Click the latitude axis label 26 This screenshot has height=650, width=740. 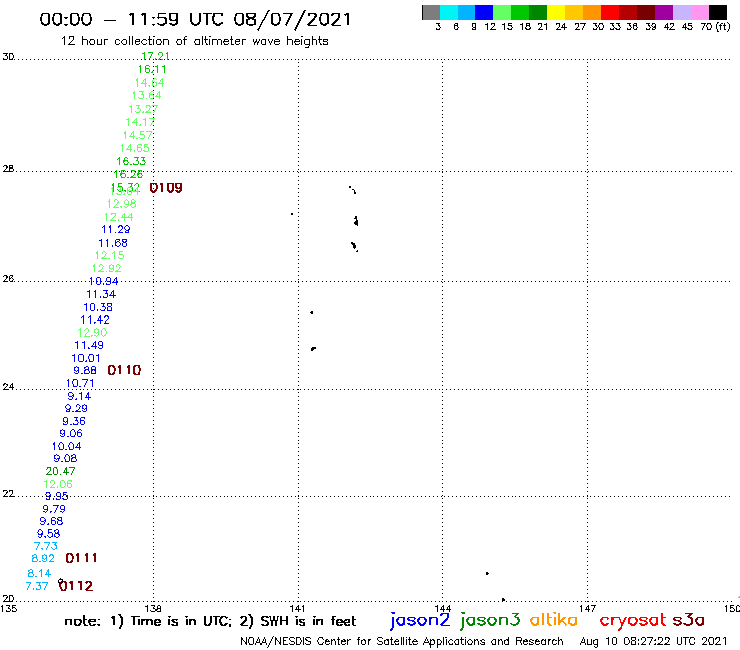[8, 279]
